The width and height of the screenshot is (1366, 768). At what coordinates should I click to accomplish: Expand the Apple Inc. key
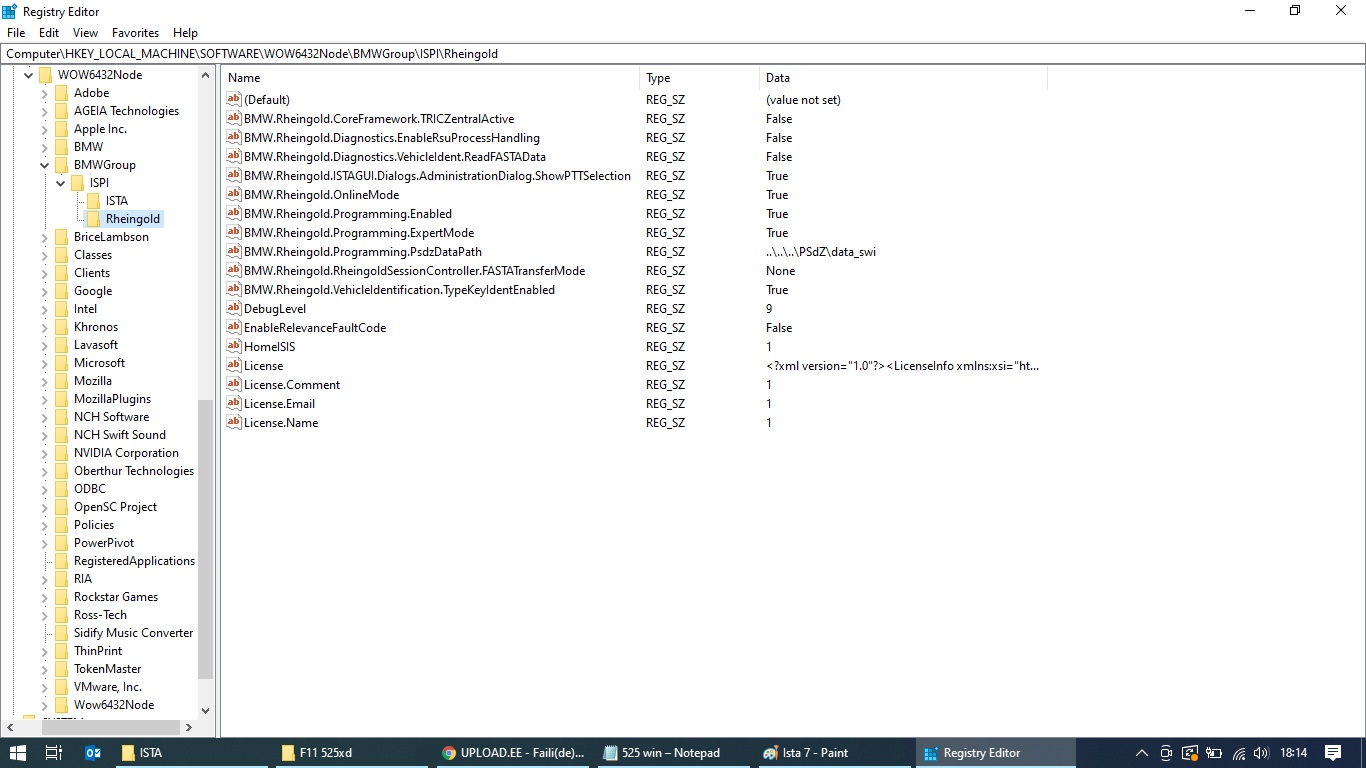coord(44,129)
